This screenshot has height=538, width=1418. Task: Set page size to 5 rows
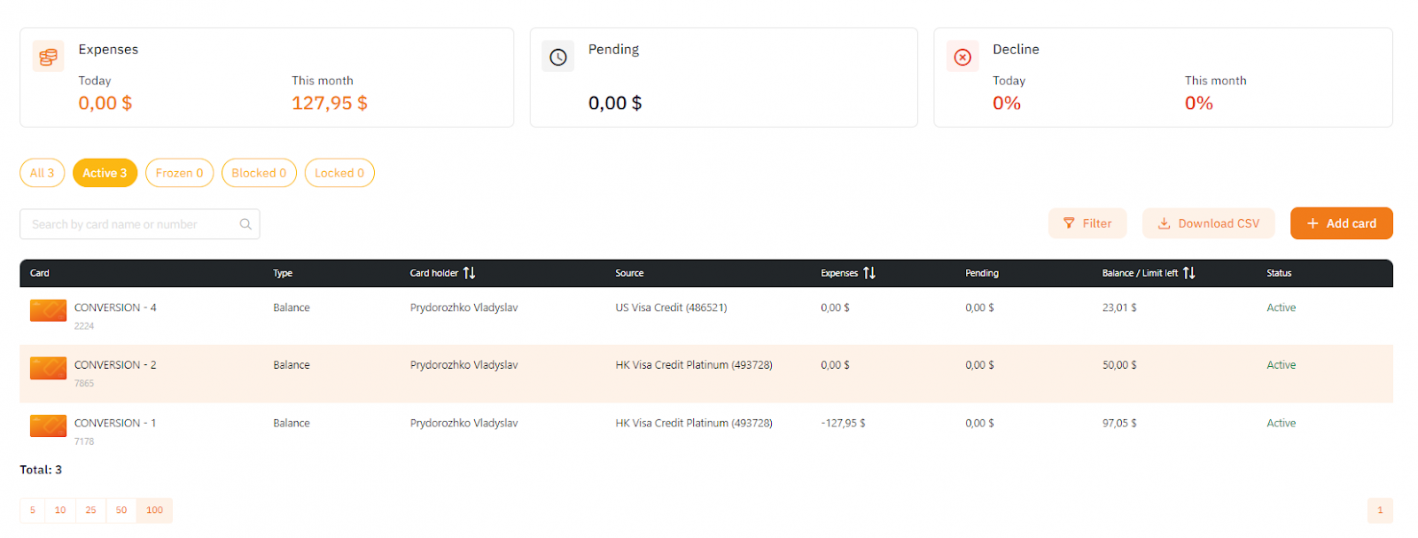[32, 510]
